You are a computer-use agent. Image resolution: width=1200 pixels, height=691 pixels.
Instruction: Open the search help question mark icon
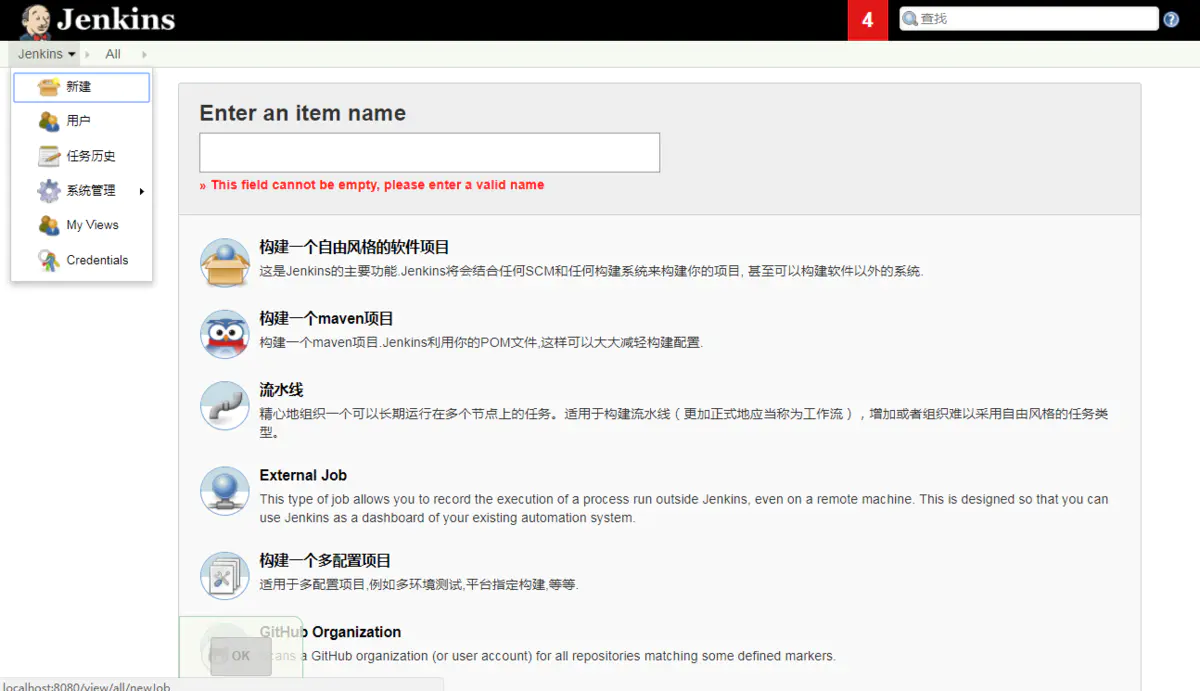1171,19
